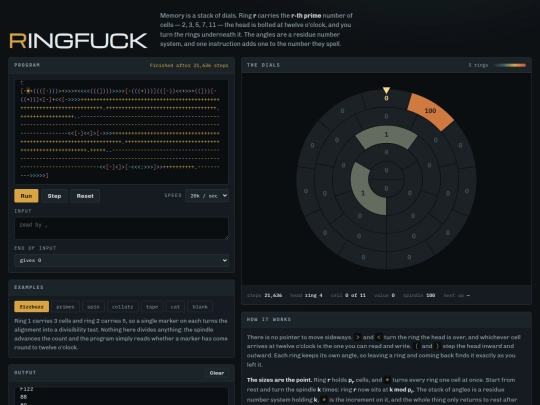Click 'The sizes are the point.' bold text
The width and height of the screenshot is (540, 405).
[279, 380]
